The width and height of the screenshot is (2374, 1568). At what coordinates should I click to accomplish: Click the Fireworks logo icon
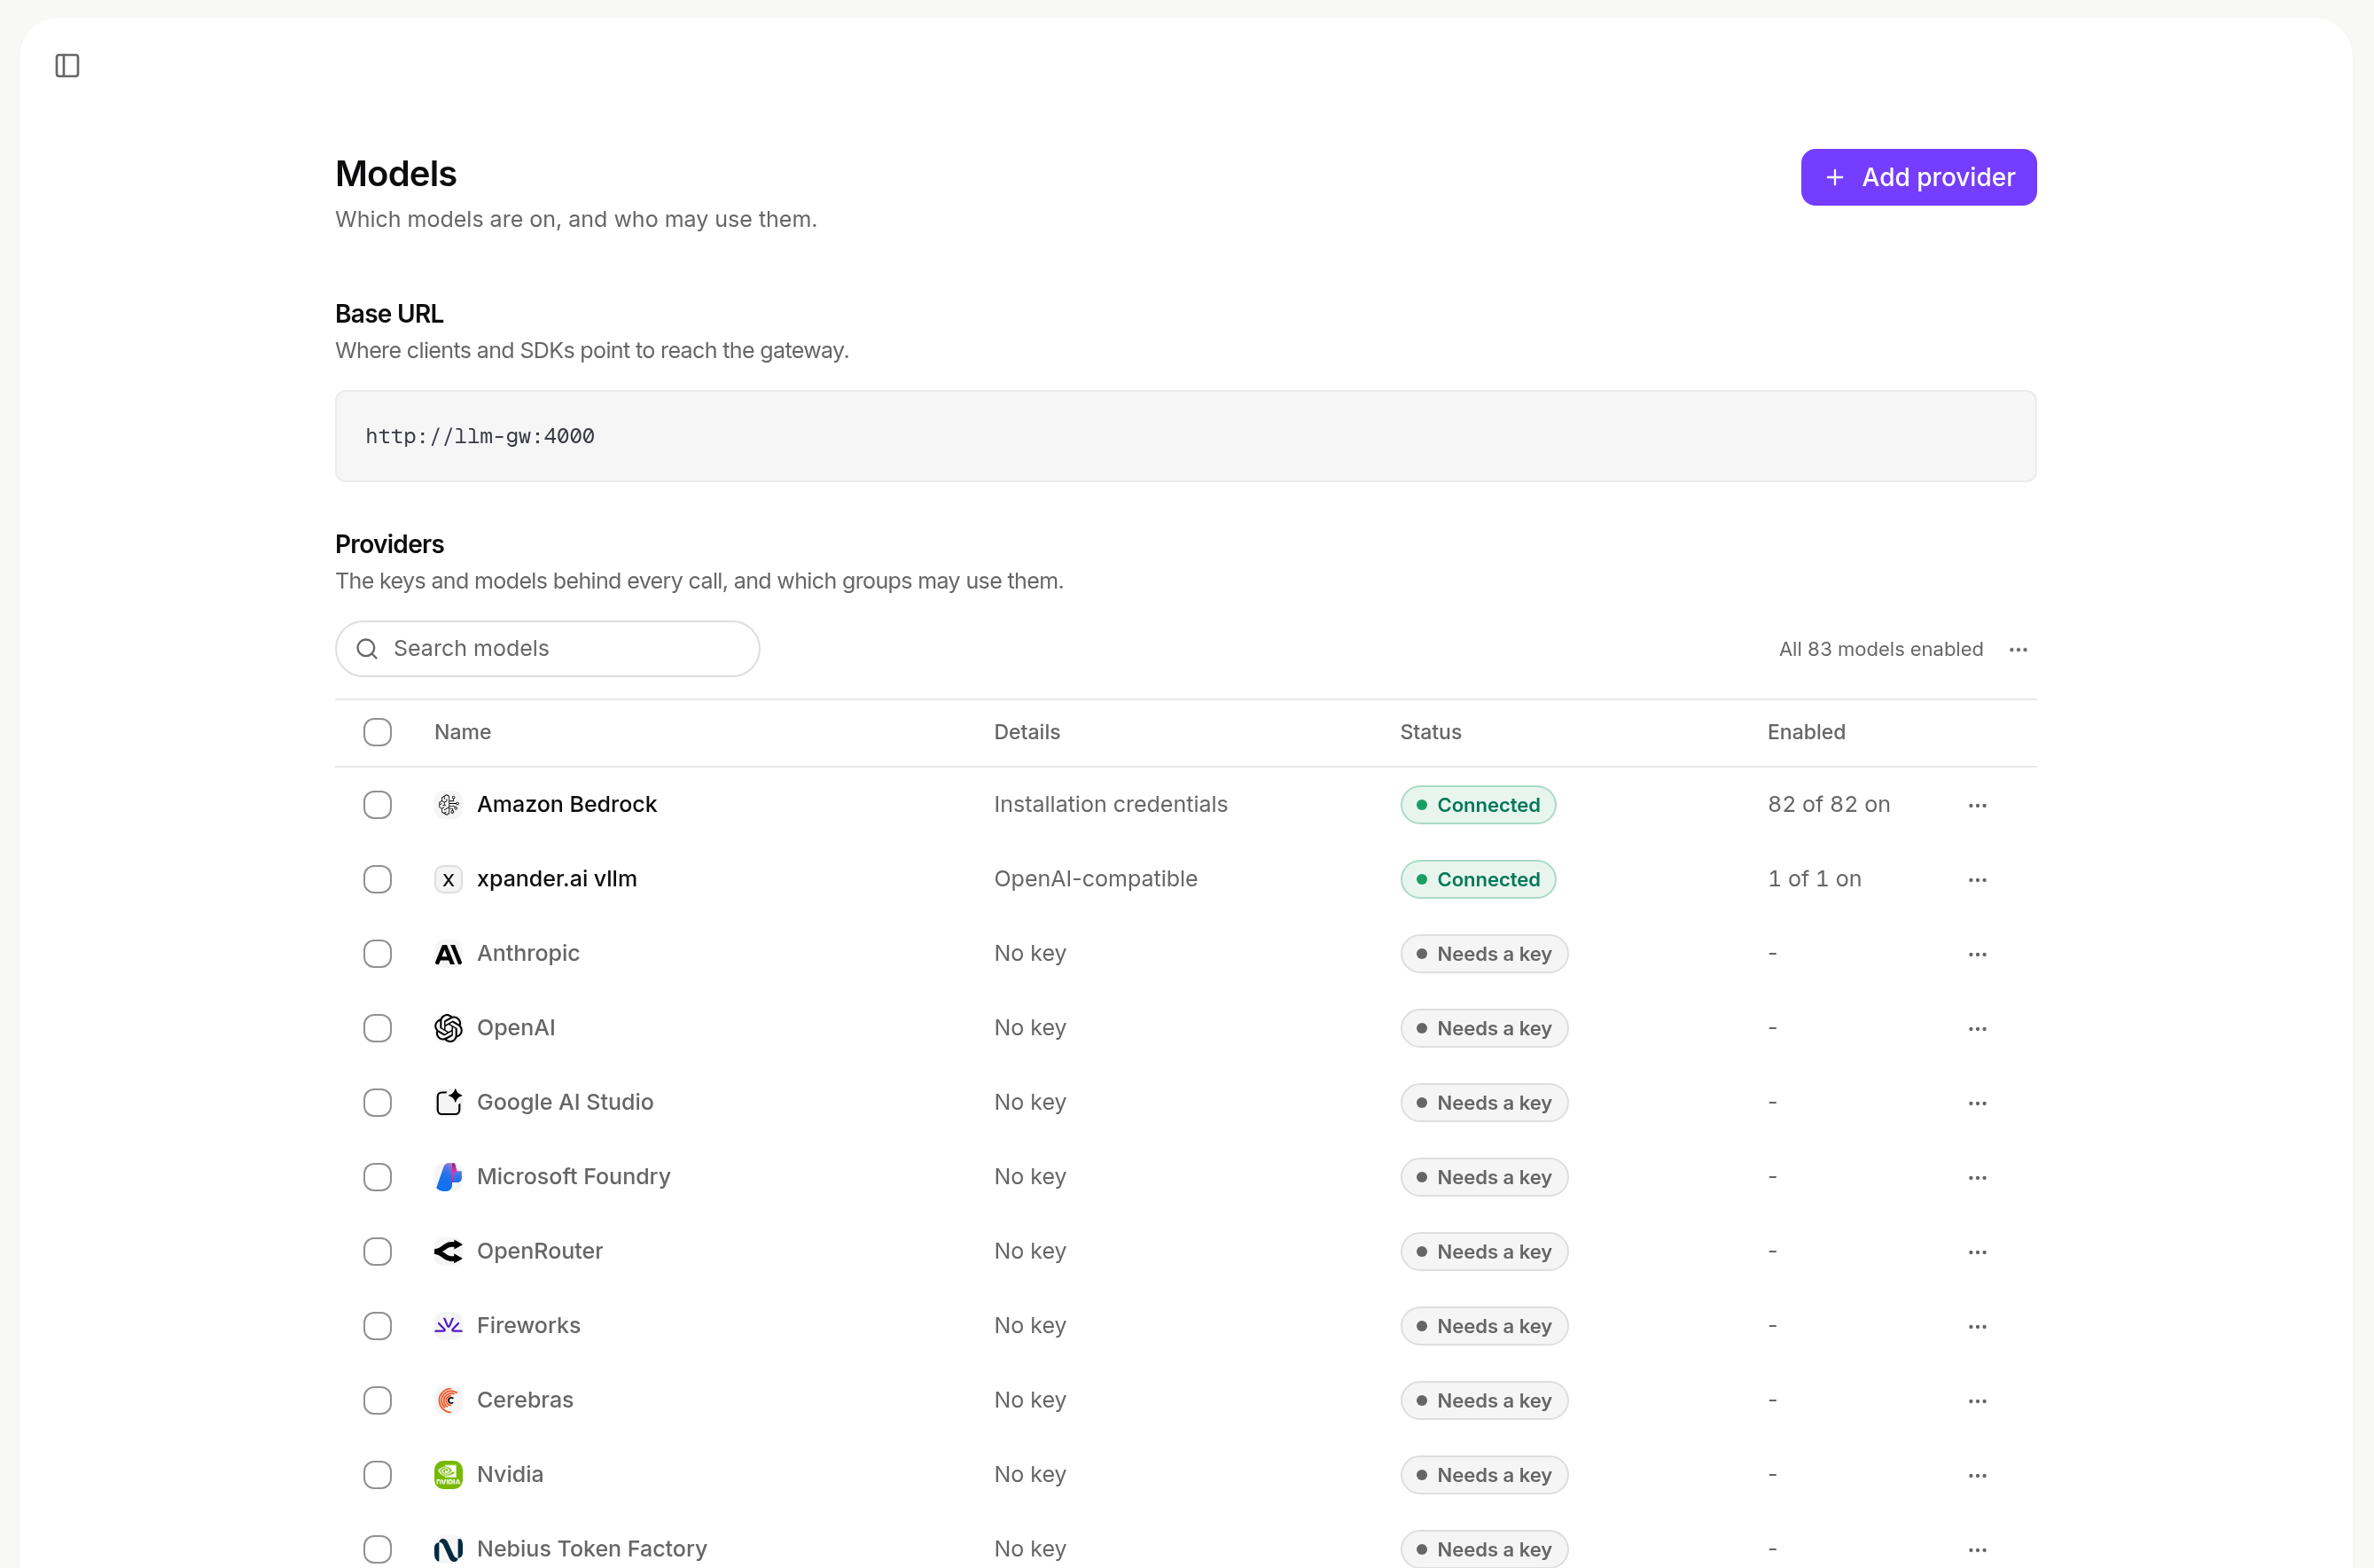click(x=448, y=1326)
